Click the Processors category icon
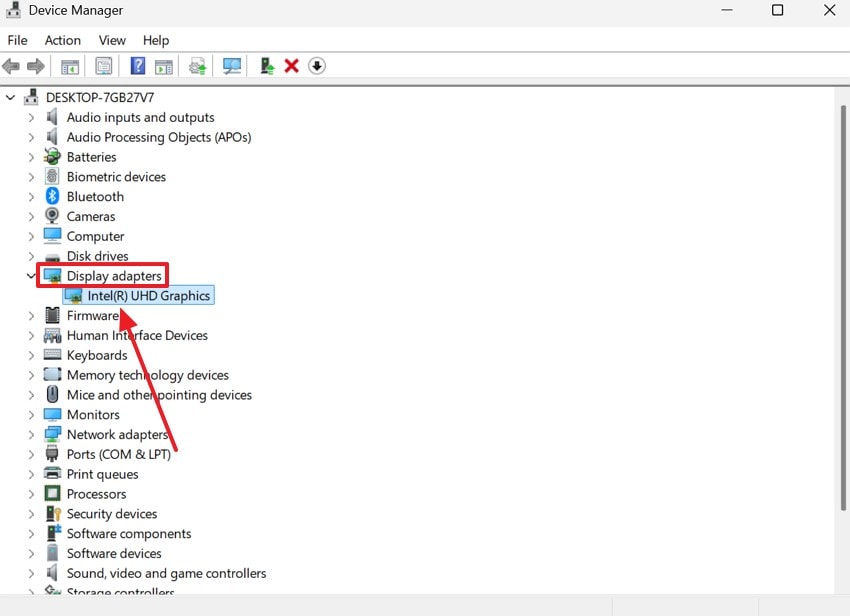 pyautogui.click(x=52, y=493)
